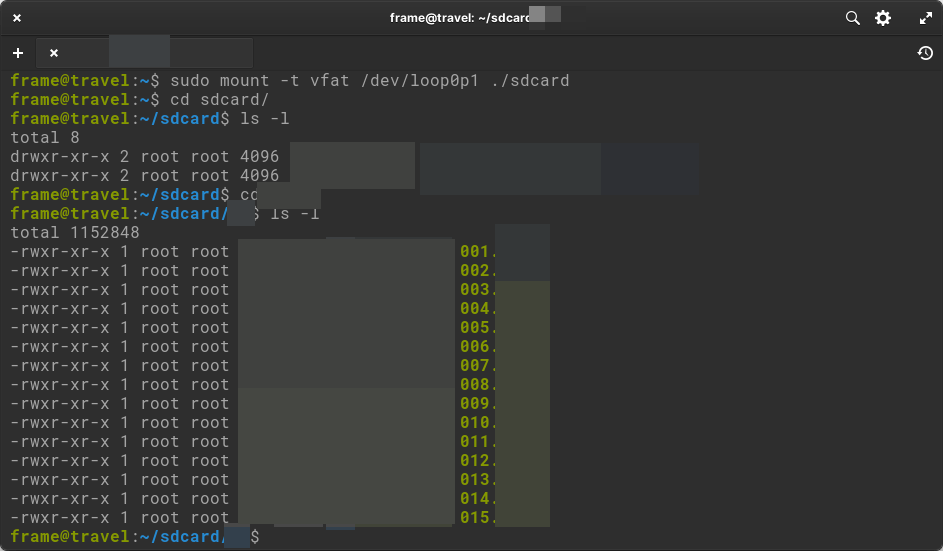Image resolution: width=943 pixels, height=551 pixels.
Task: Click the "total 1152848" output line
Action: click(75, 232)
